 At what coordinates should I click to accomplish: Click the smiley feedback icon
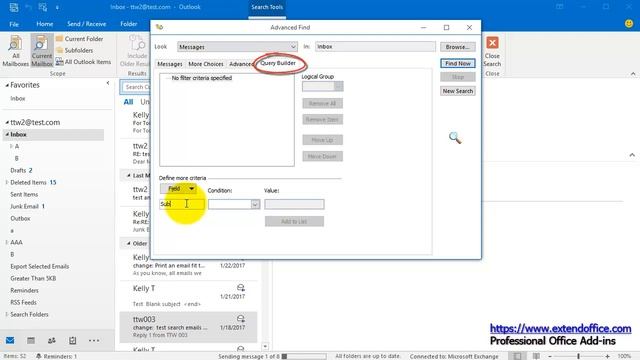point(629,24)
